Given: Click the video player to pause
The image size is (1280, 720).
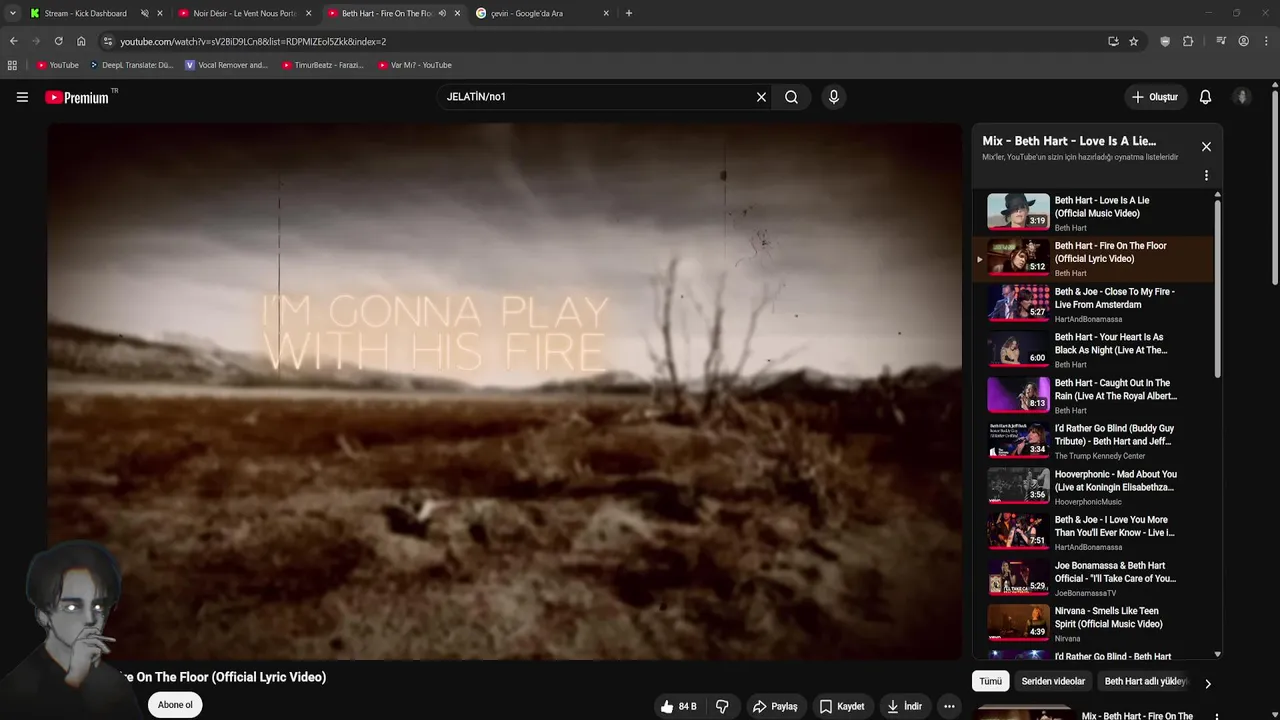Looking at the screenshot, I should pyautogui.click(x=504, y=391).
